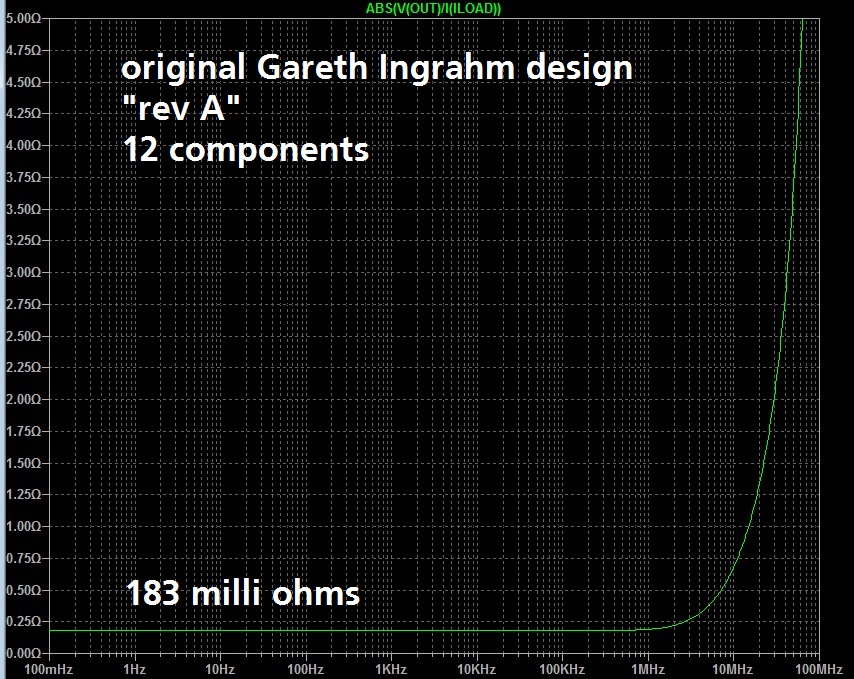The width and height of the screenshot is (854, 679).
Task: Click the 100KHz frequency axis label
Action: point(562,669)
